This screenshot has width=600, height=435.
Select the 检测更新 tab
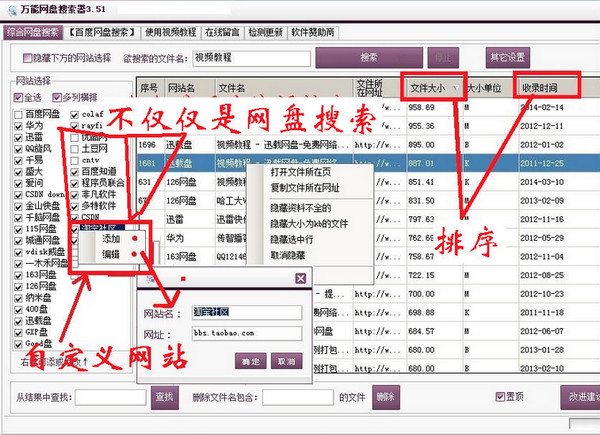[266, 33]
